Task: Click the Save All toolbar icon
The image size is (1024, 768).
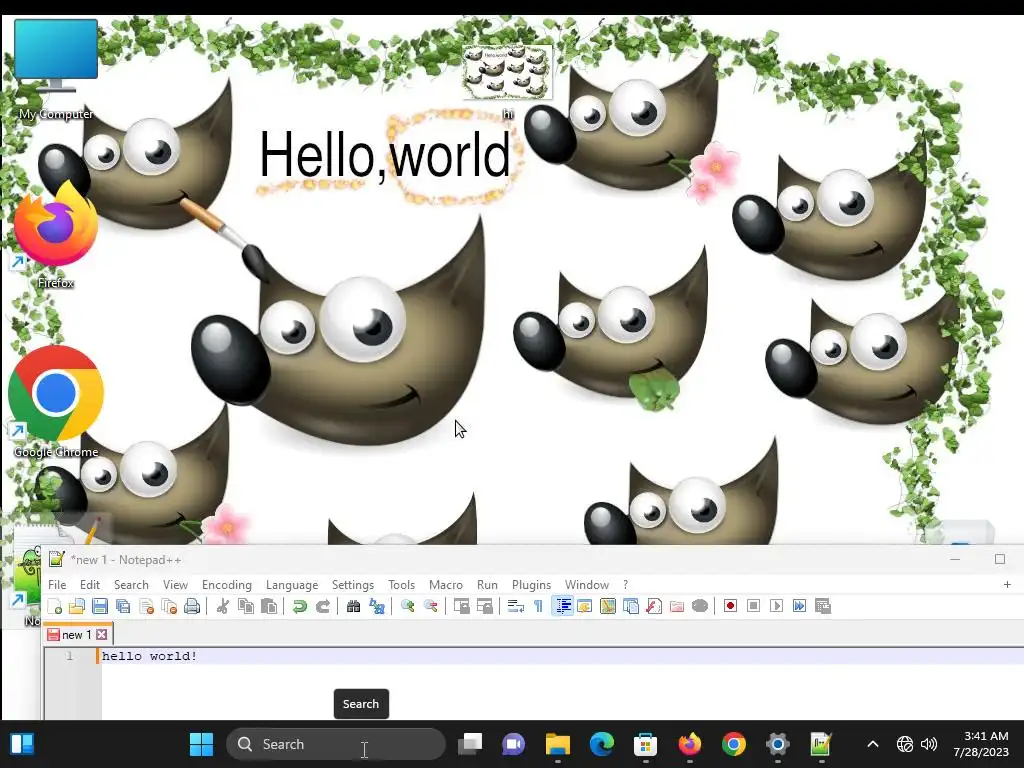Action: pyautogui.click(x=123, y=607)
